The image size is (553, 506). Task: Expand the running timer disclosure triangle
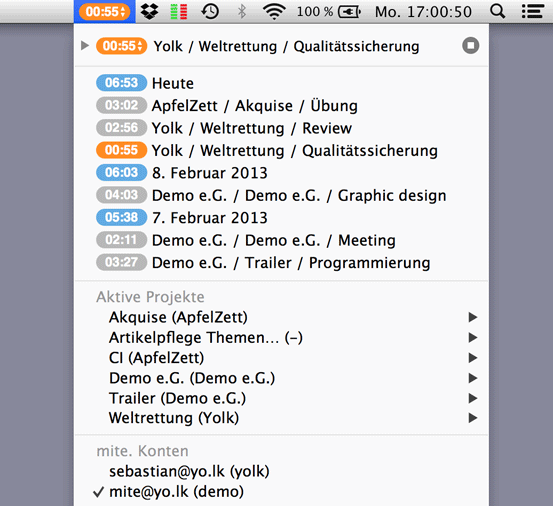point(85,45)
